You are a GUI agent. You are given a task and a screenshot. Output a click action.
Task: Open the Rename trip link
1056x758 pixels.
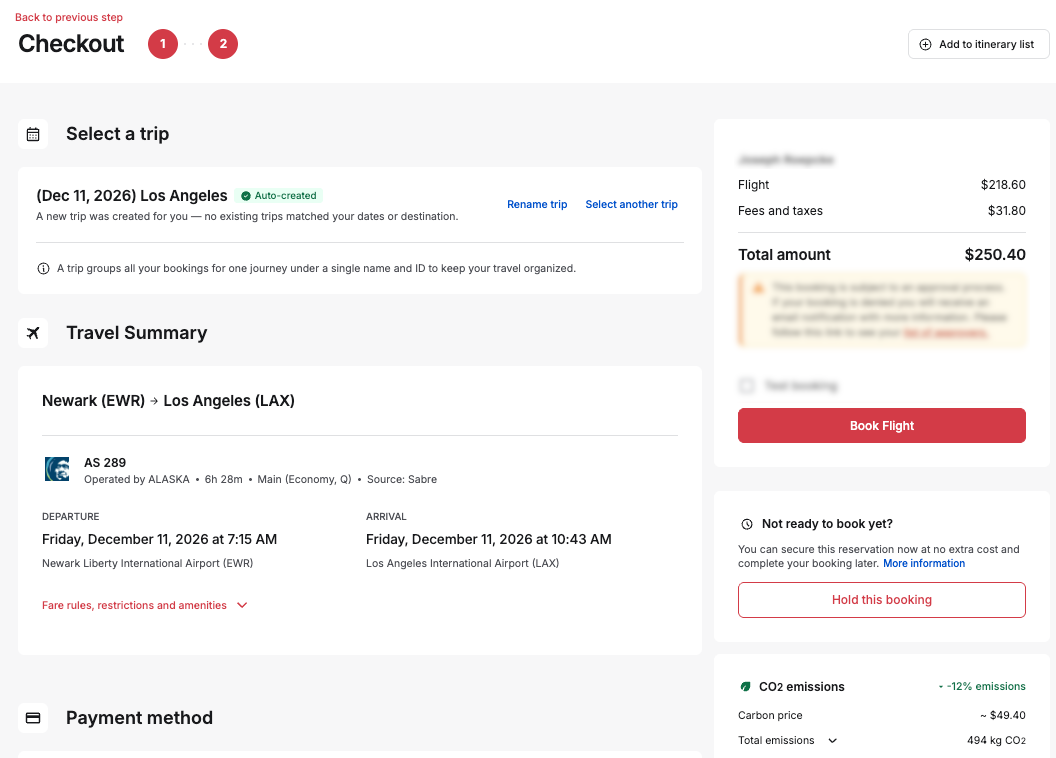coord(537,205)
